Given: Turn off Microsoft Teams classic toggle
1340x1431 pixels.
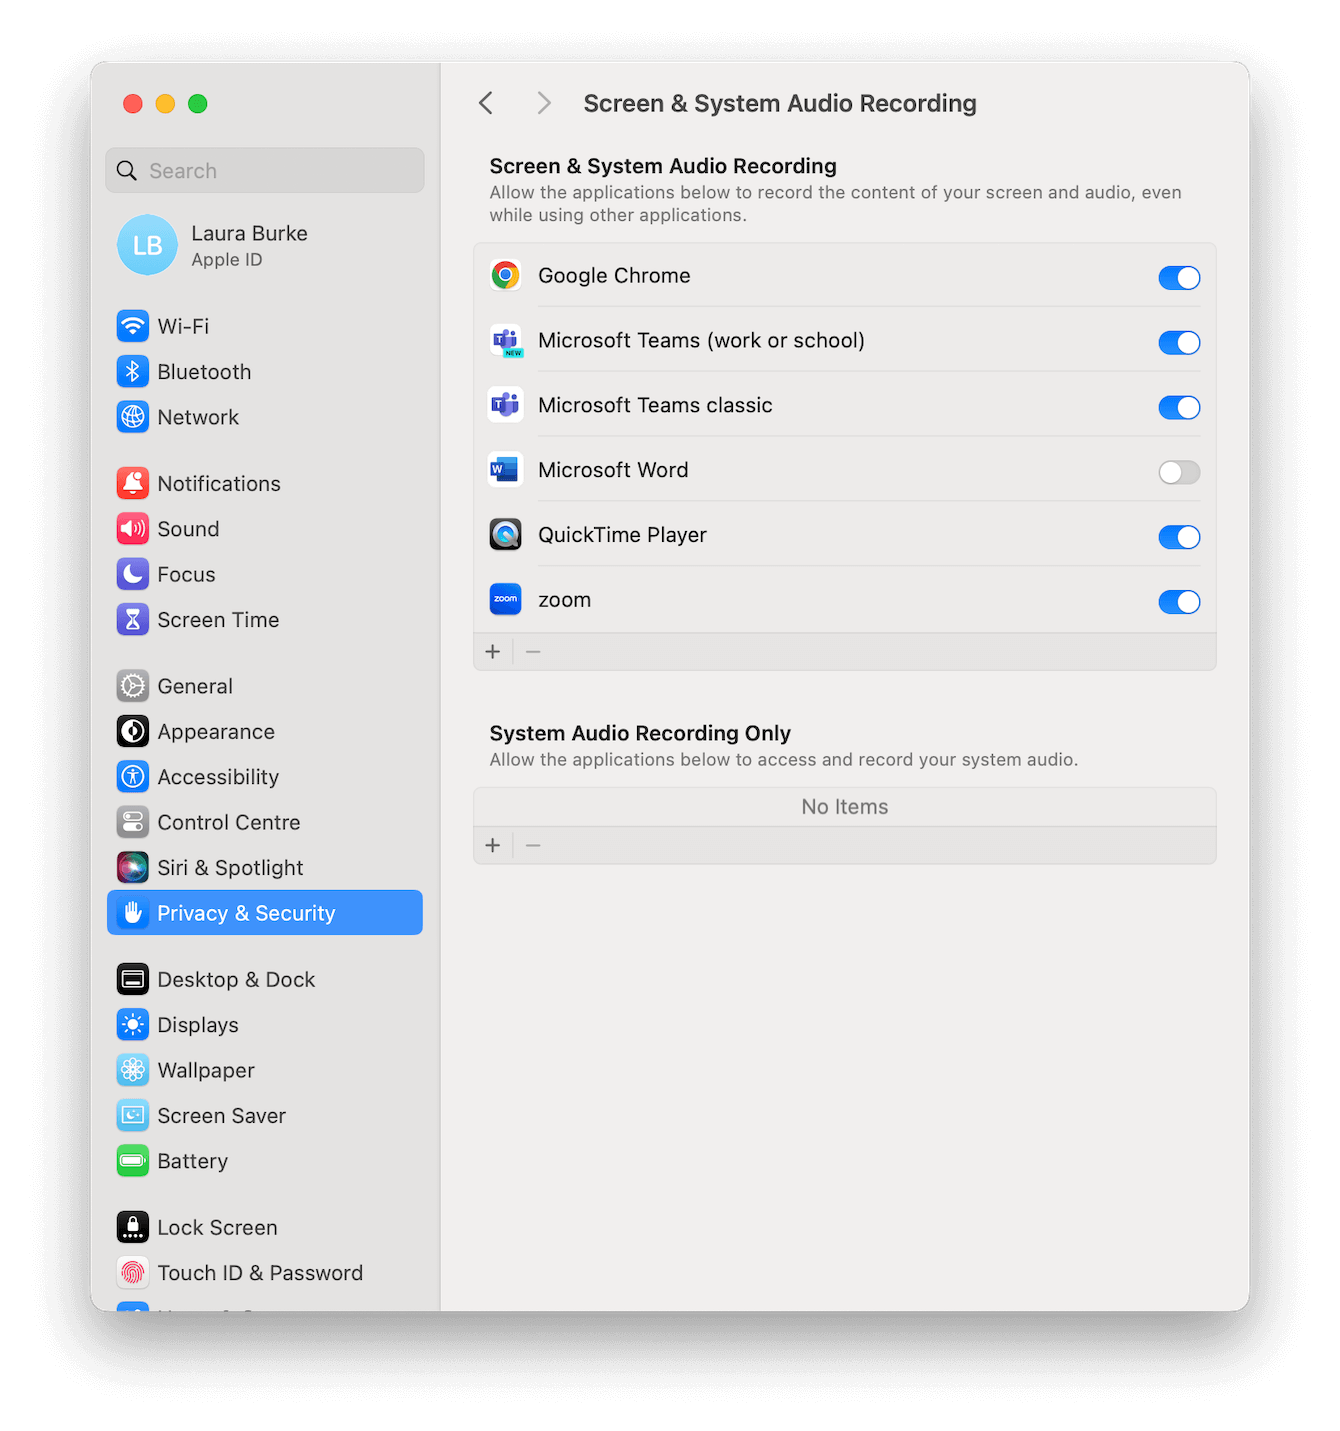Looking at the screenshot, I should (1179, 408).
